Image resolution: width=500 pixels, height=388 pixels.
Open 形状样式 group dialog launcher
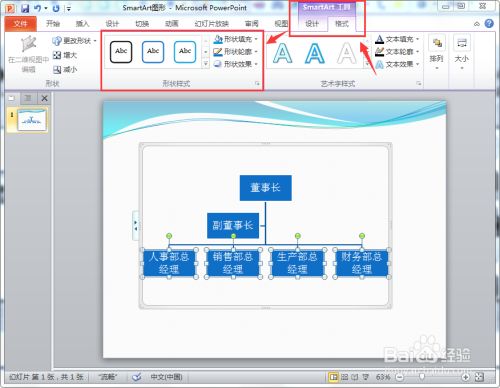click(257, 83)
